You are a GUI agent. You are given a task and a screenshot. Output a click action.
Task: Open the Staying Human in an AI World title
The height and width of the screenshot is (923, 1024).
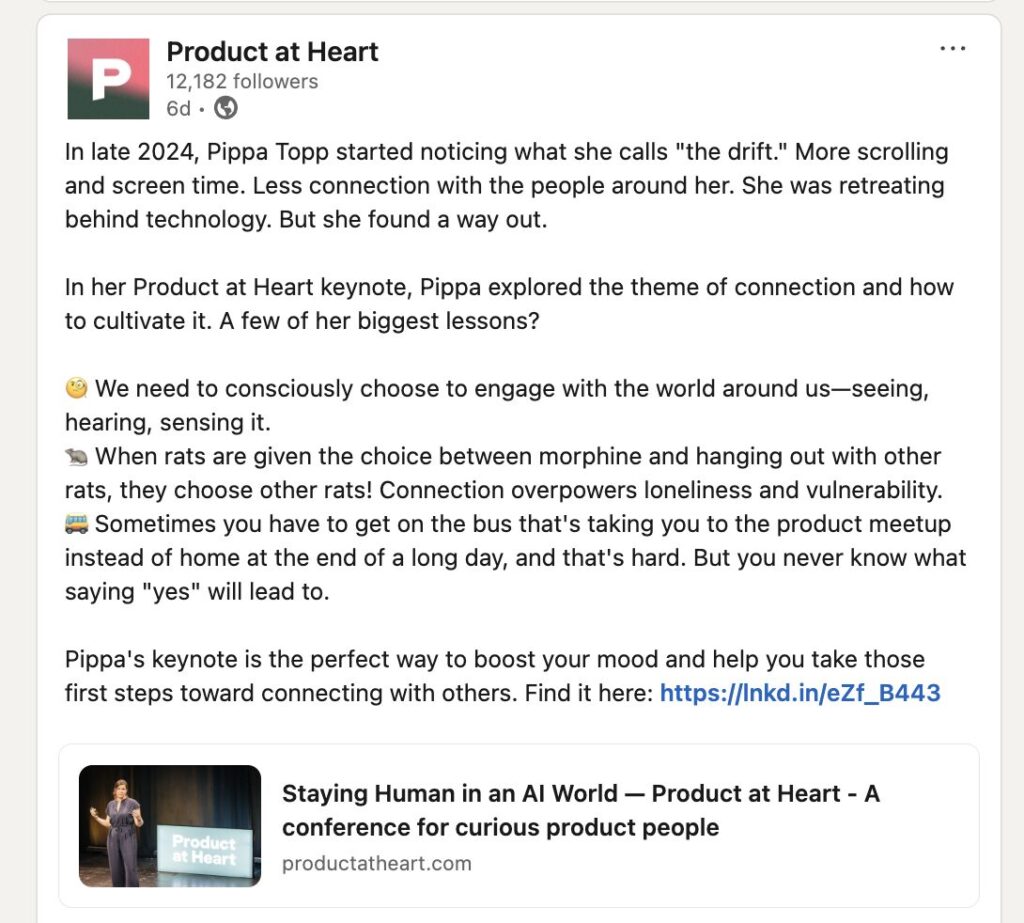pyautogui.click(x=581, y=810)
